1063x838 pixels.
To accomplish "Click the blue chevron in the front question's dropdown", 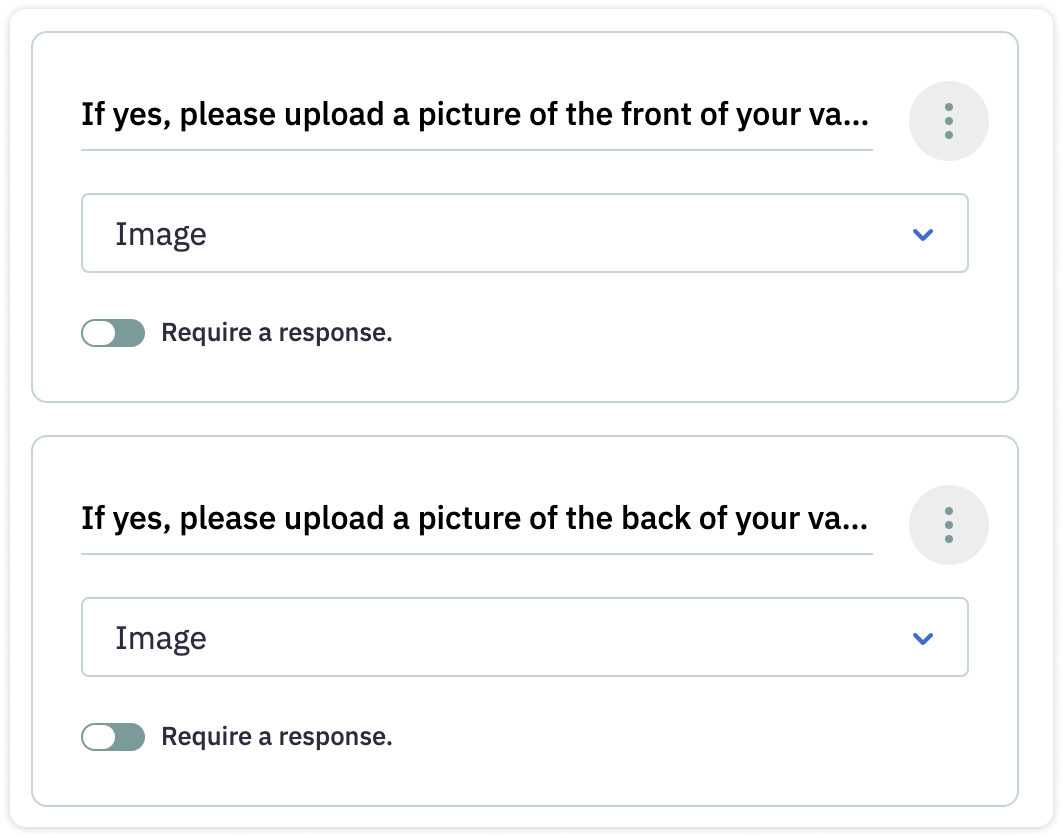I will pyautogui.click(x=922, y=234).
